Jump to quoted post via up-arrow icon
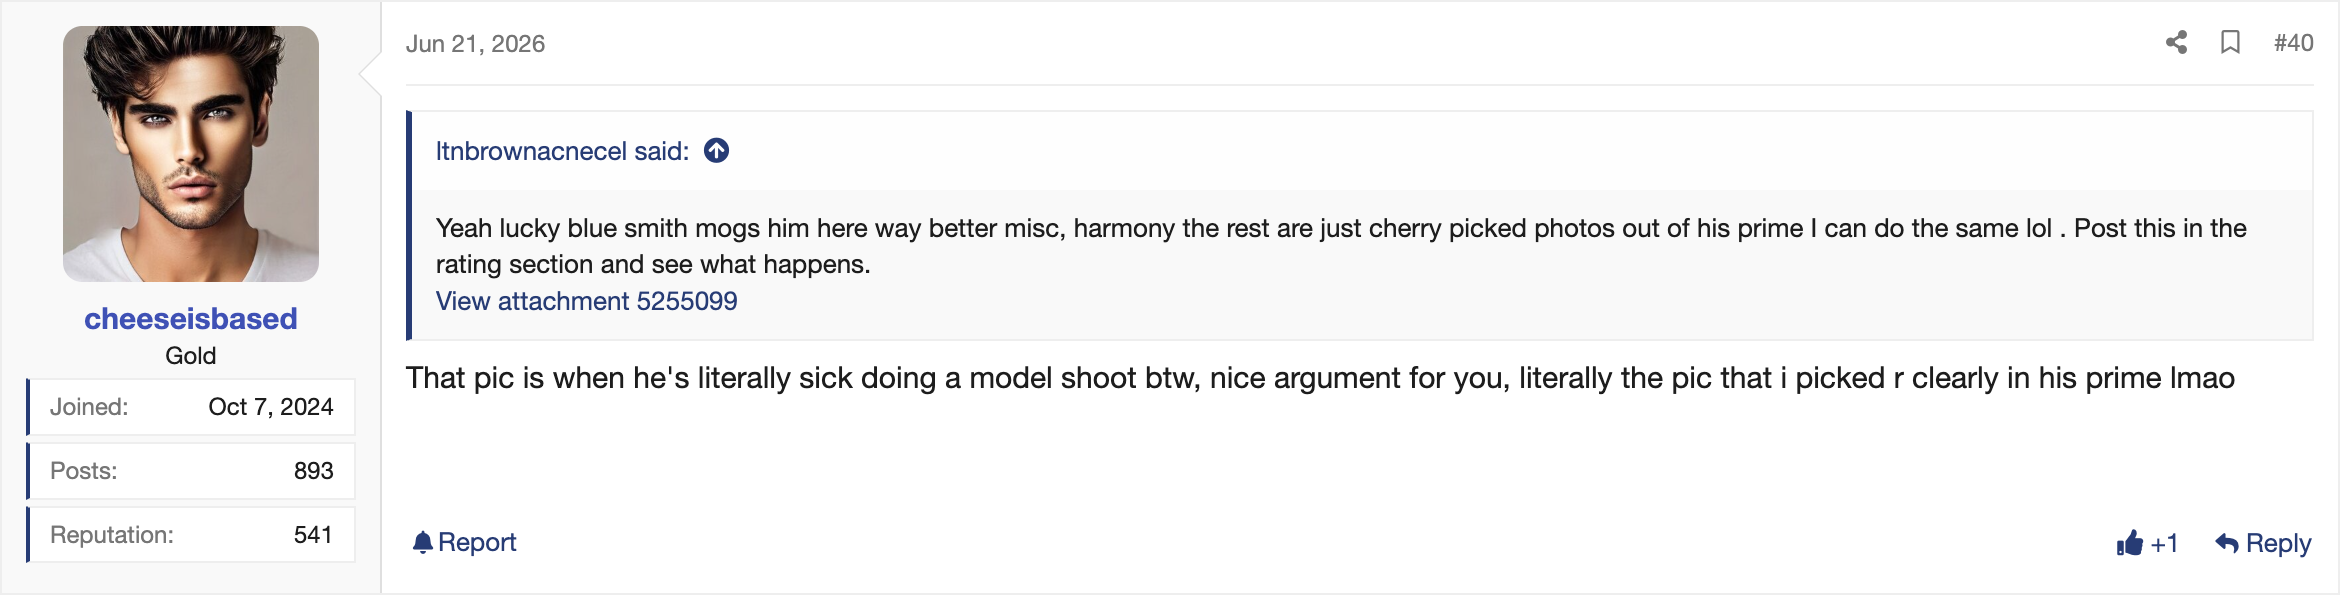This screenshot has height=600, width=2342. coord(716,151)
